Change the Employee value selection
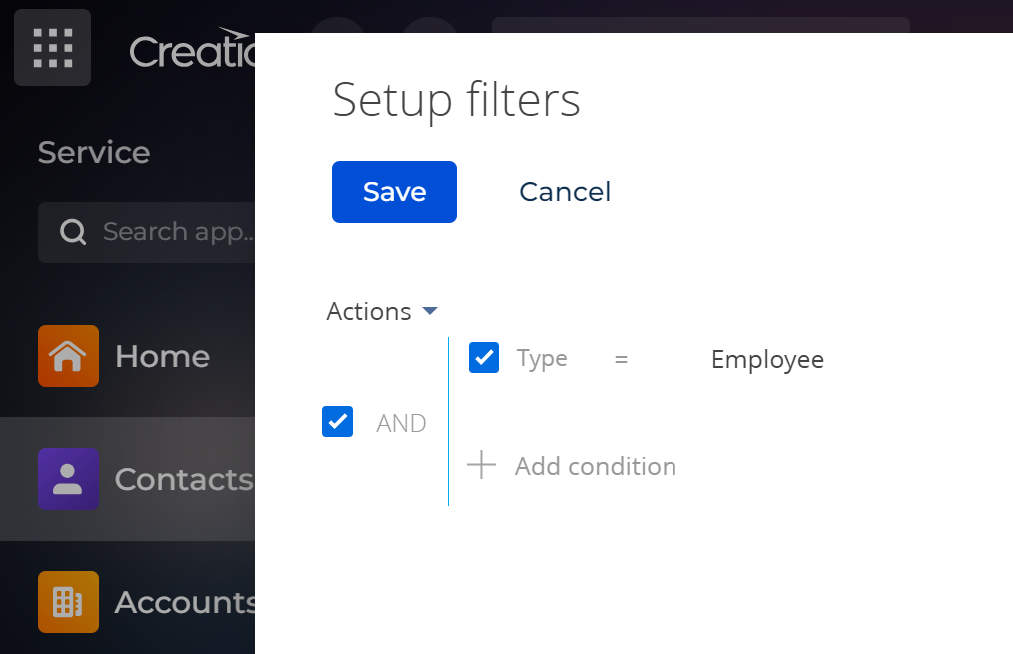Screen dimensions: 1013x654 point(767,359)
